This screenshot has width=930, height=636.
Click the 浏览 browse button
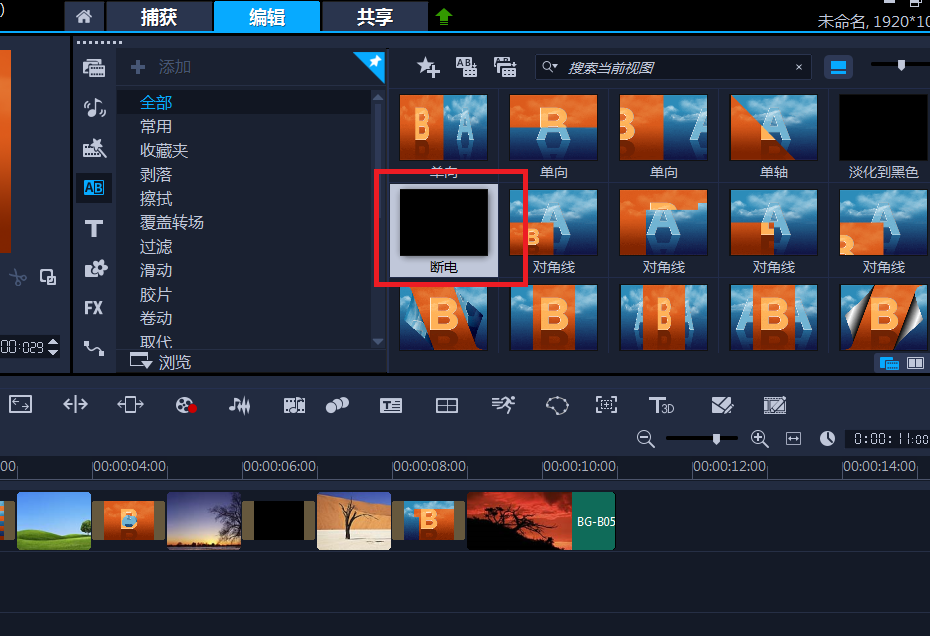(x=160, y=362)
